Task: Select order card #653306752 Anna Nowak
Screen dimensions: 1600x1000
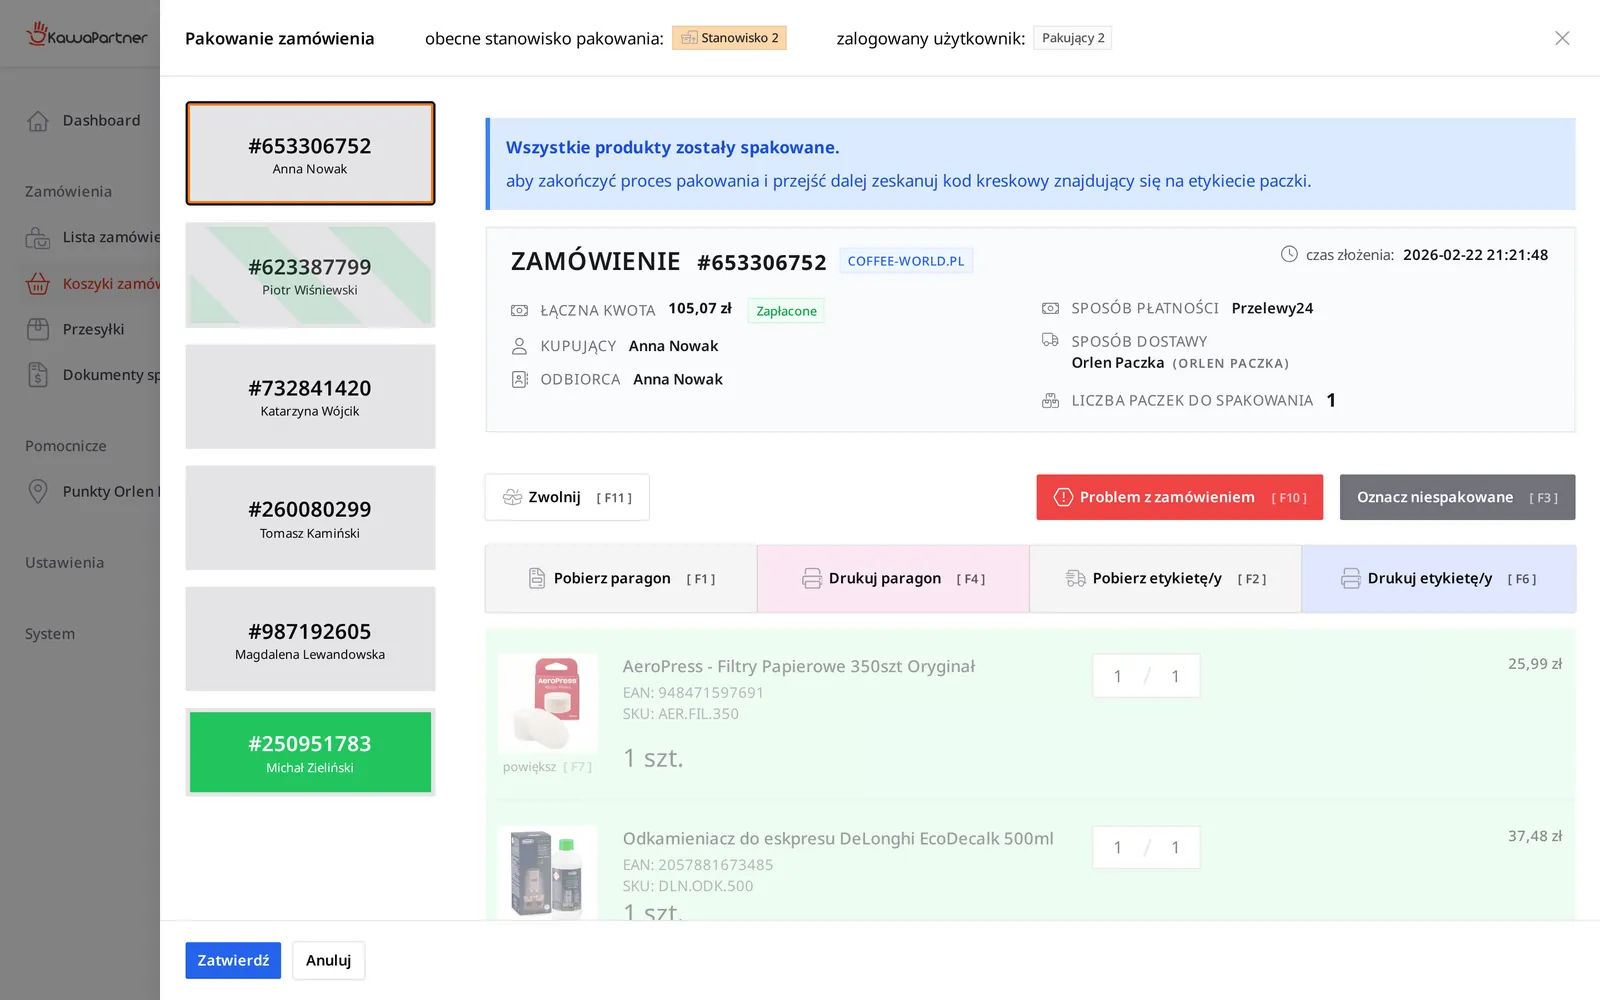Action: pos(310,153)
